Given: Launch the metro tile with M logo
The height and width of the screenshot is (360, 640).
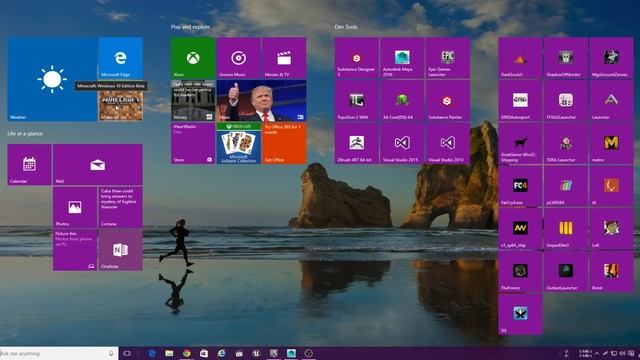Looking at the screenshot, I should pos(611,143).
